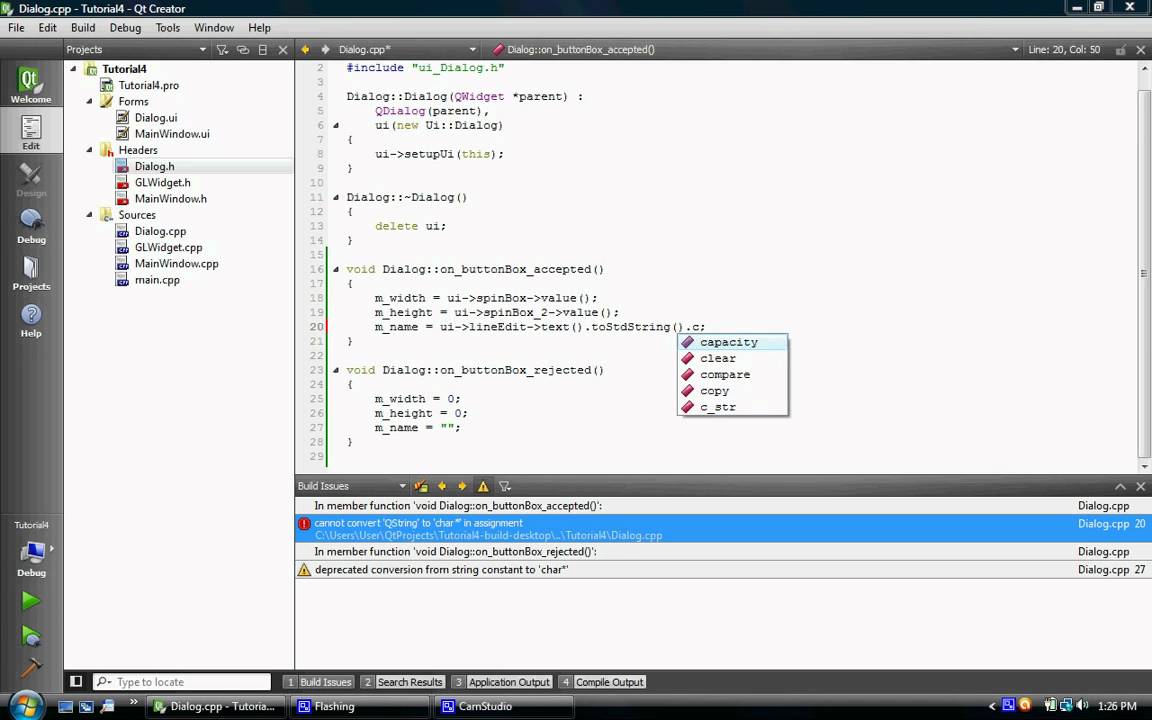Toggle warnings display in Build Issues
Screen dimensions: 1152x720
pyautogui.click(x=483, y=486)
